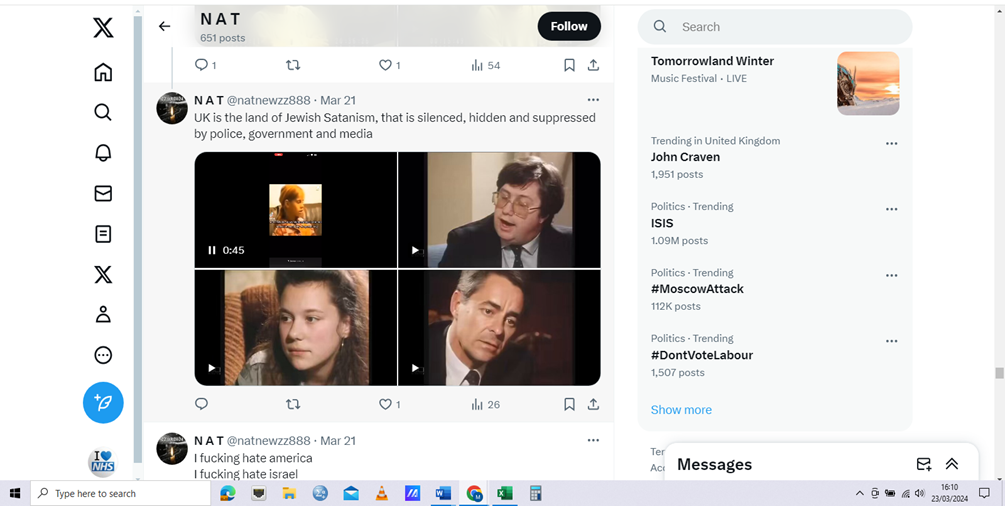Open the Lists icon in sidebar
This screenshot has width=1005, height=506.
(x=103, y=234)
